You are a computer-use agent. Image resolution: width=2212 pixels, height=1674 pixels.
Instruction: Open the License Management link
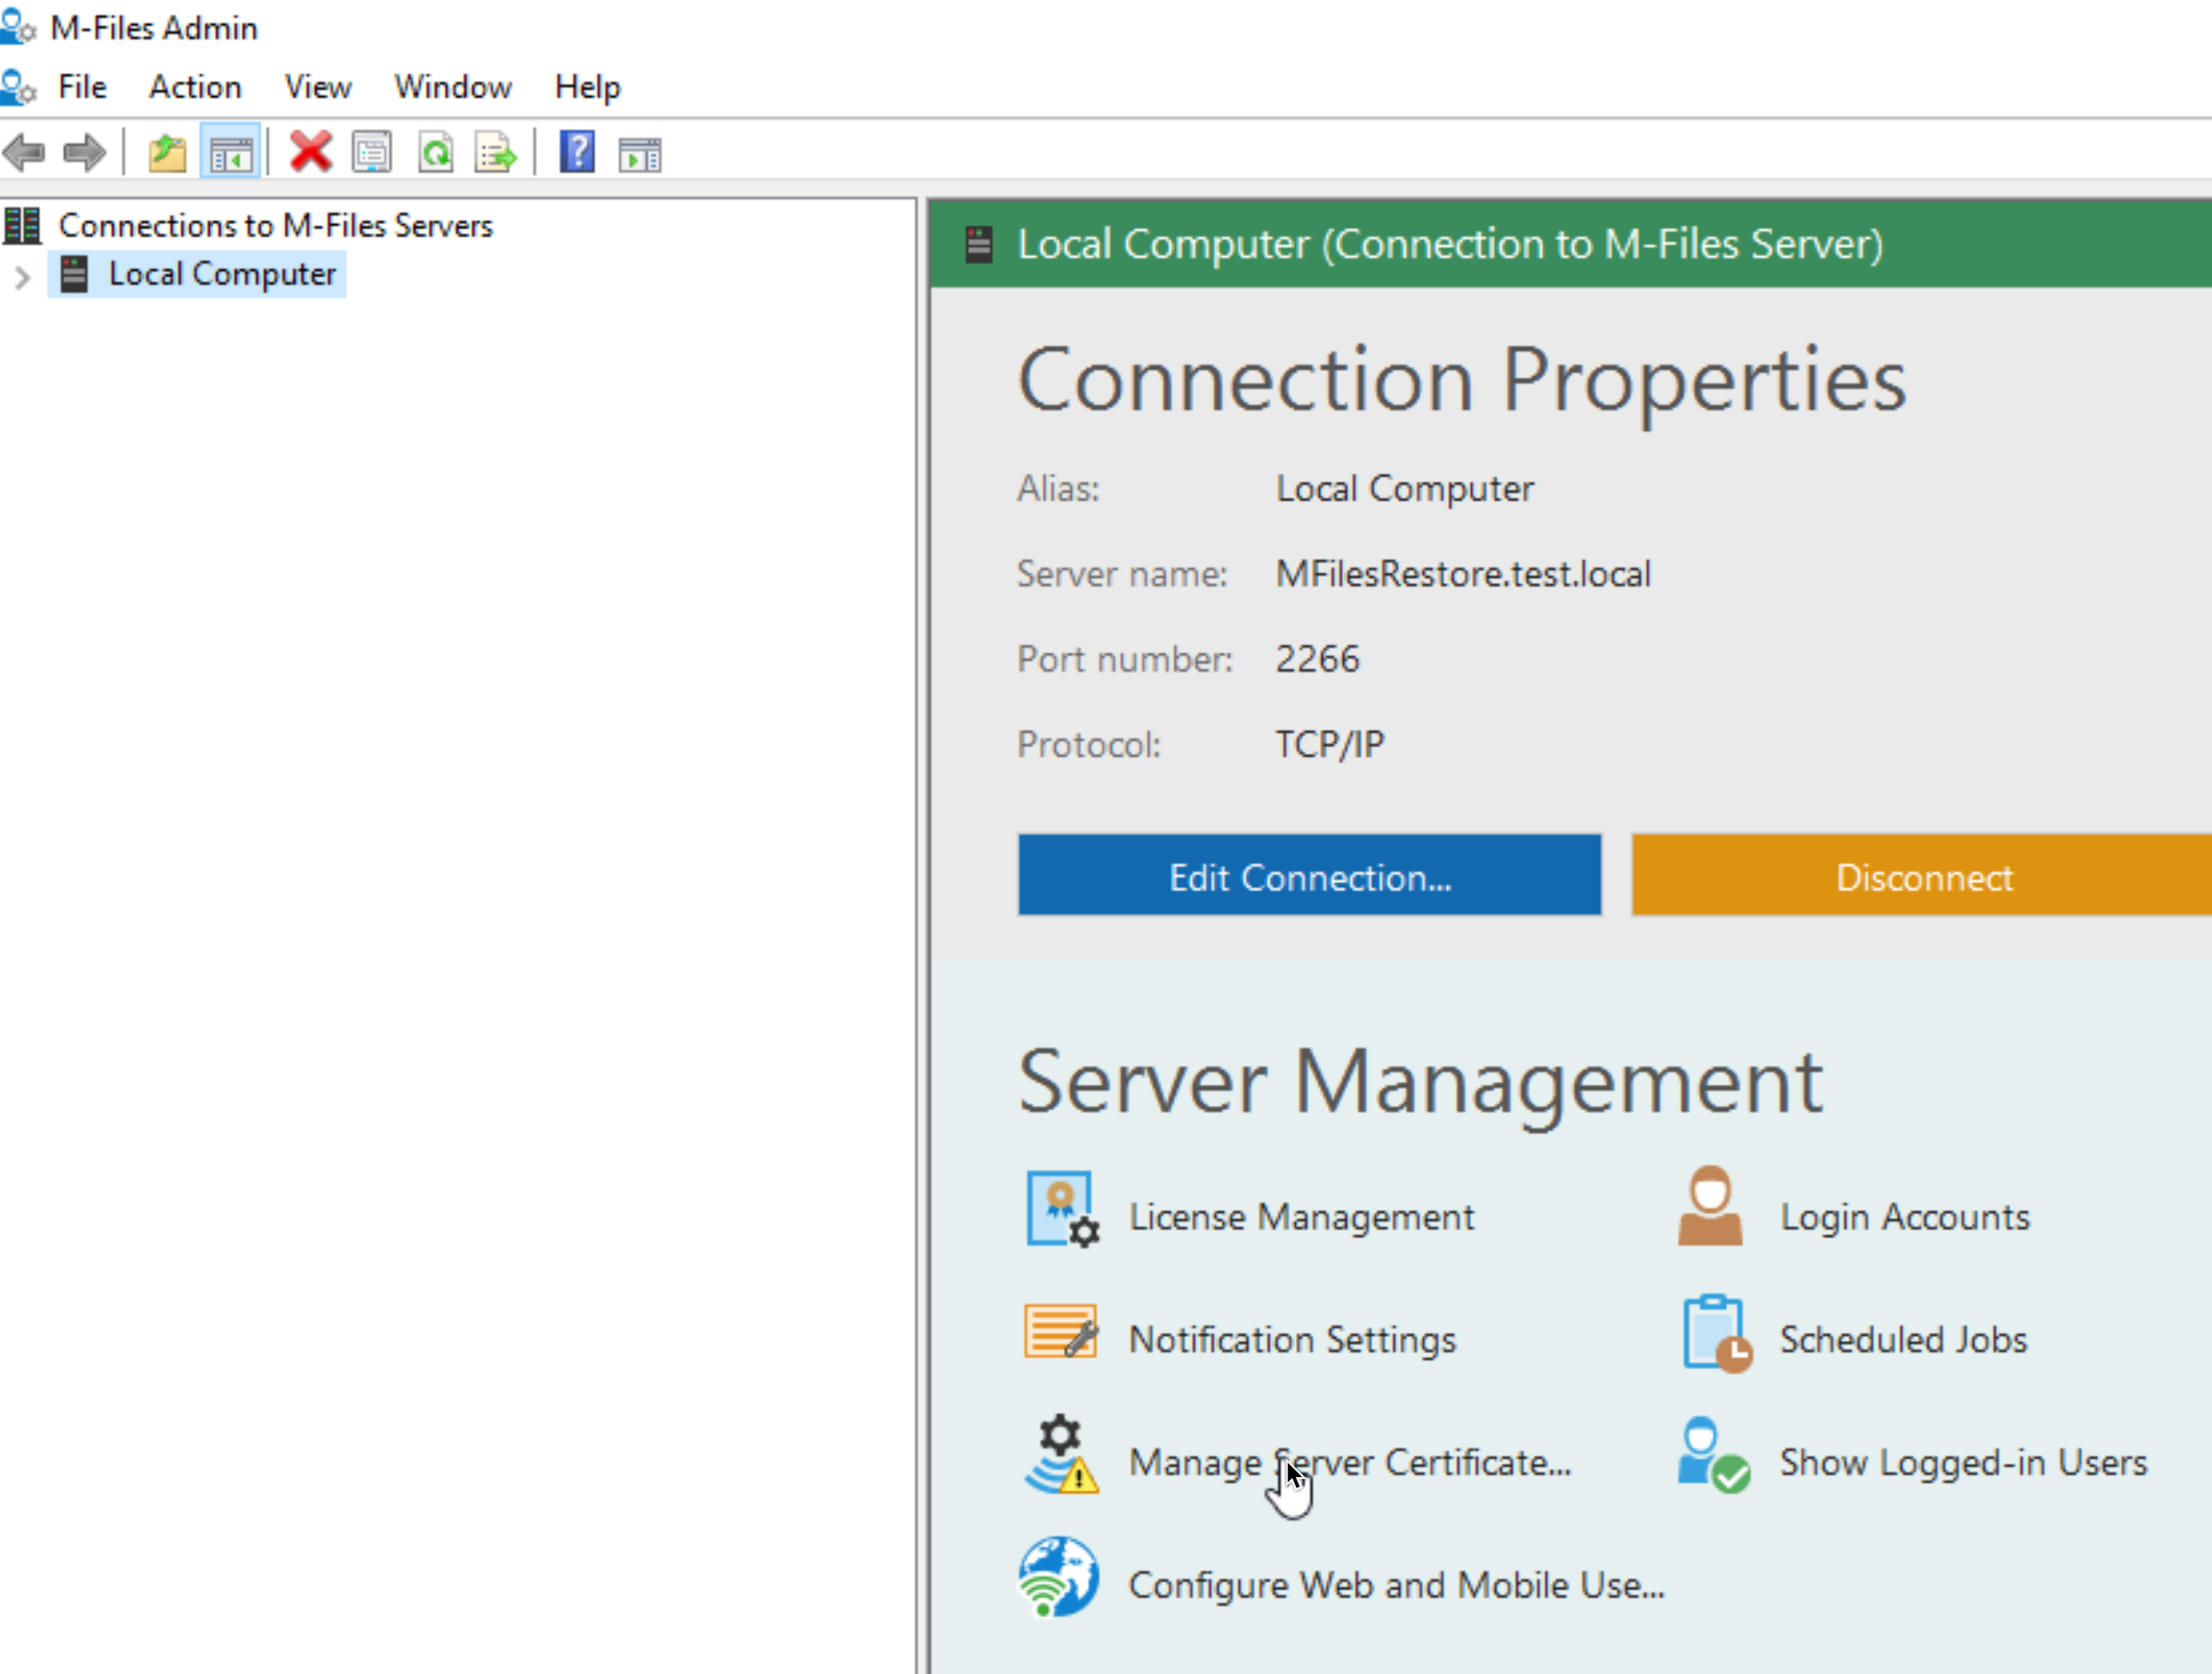[1302, 1217]
